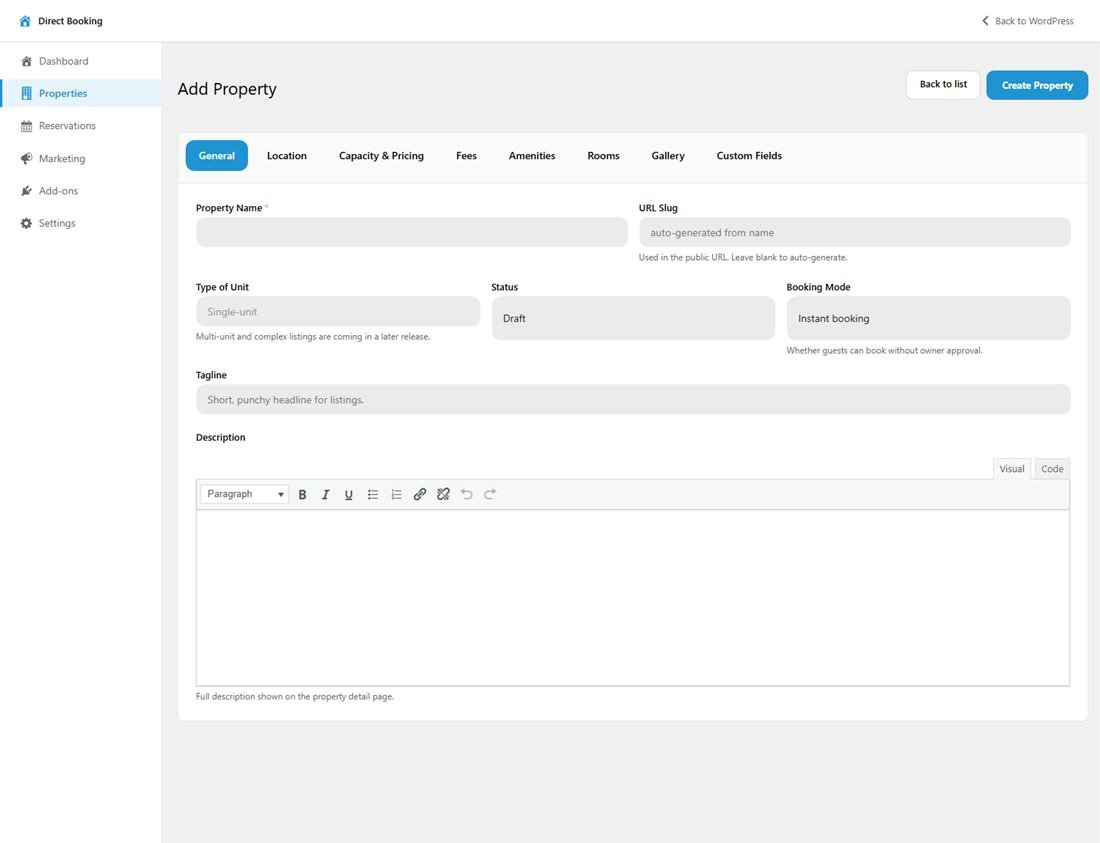The image size is (1100, 843).
Task: Open the Paragraph format dropdown
Action: click(x=244, y=494)
